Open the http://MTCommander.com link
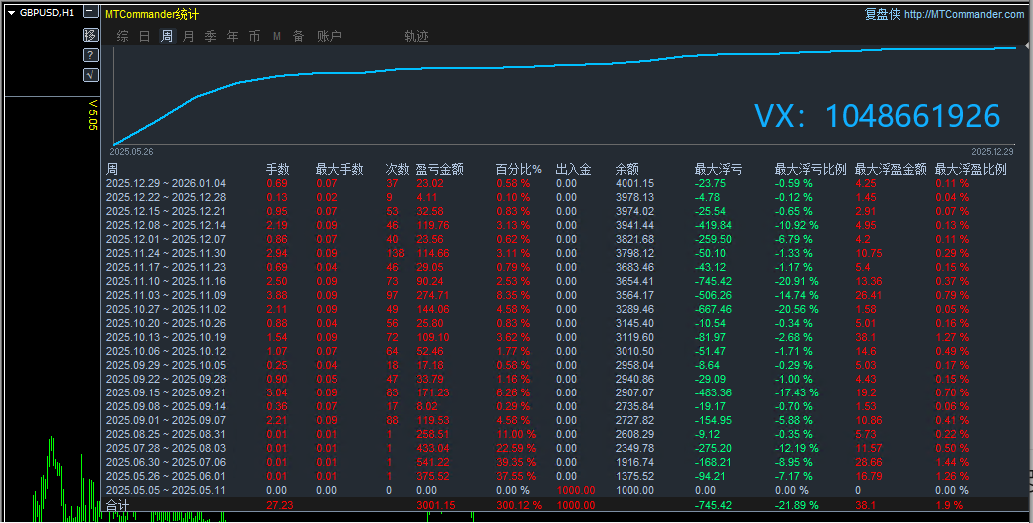 coord(964,14)
